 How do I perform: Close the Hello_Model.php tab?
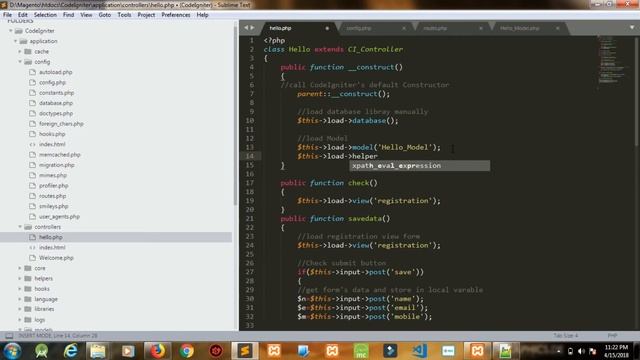[x=558, y=28]
